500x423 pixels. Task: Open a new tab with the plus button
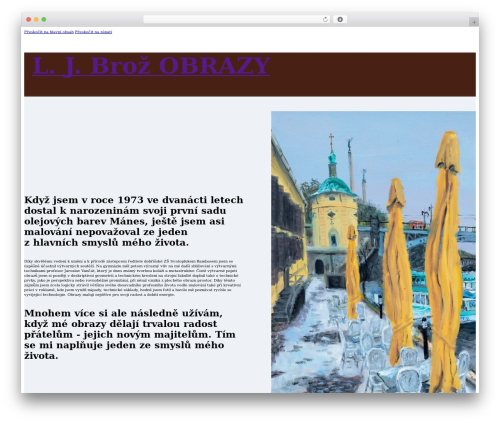(474, 22)
